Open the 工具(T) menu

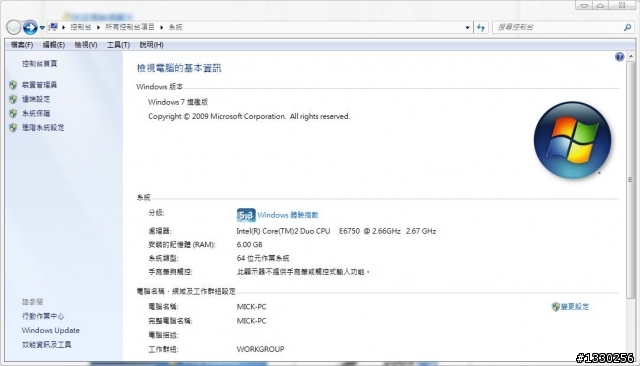118,45
